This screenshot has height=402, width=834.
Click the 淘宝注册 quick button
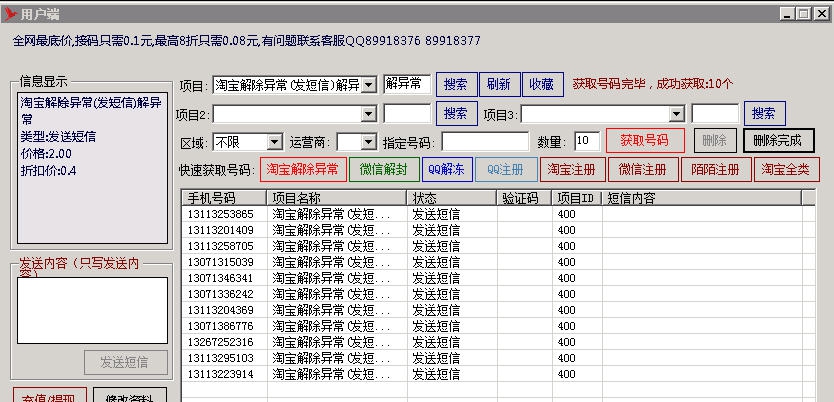point(572,170)
